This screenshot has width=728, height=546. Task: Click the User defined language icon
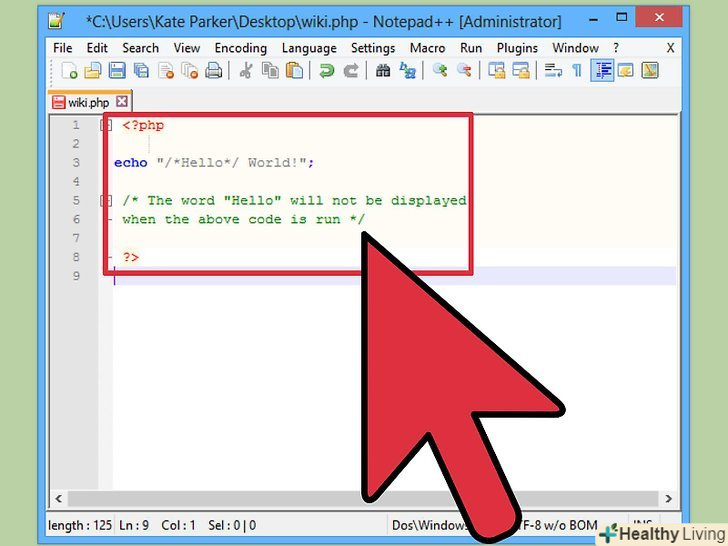pyautogui.click(x=626, y=71)
